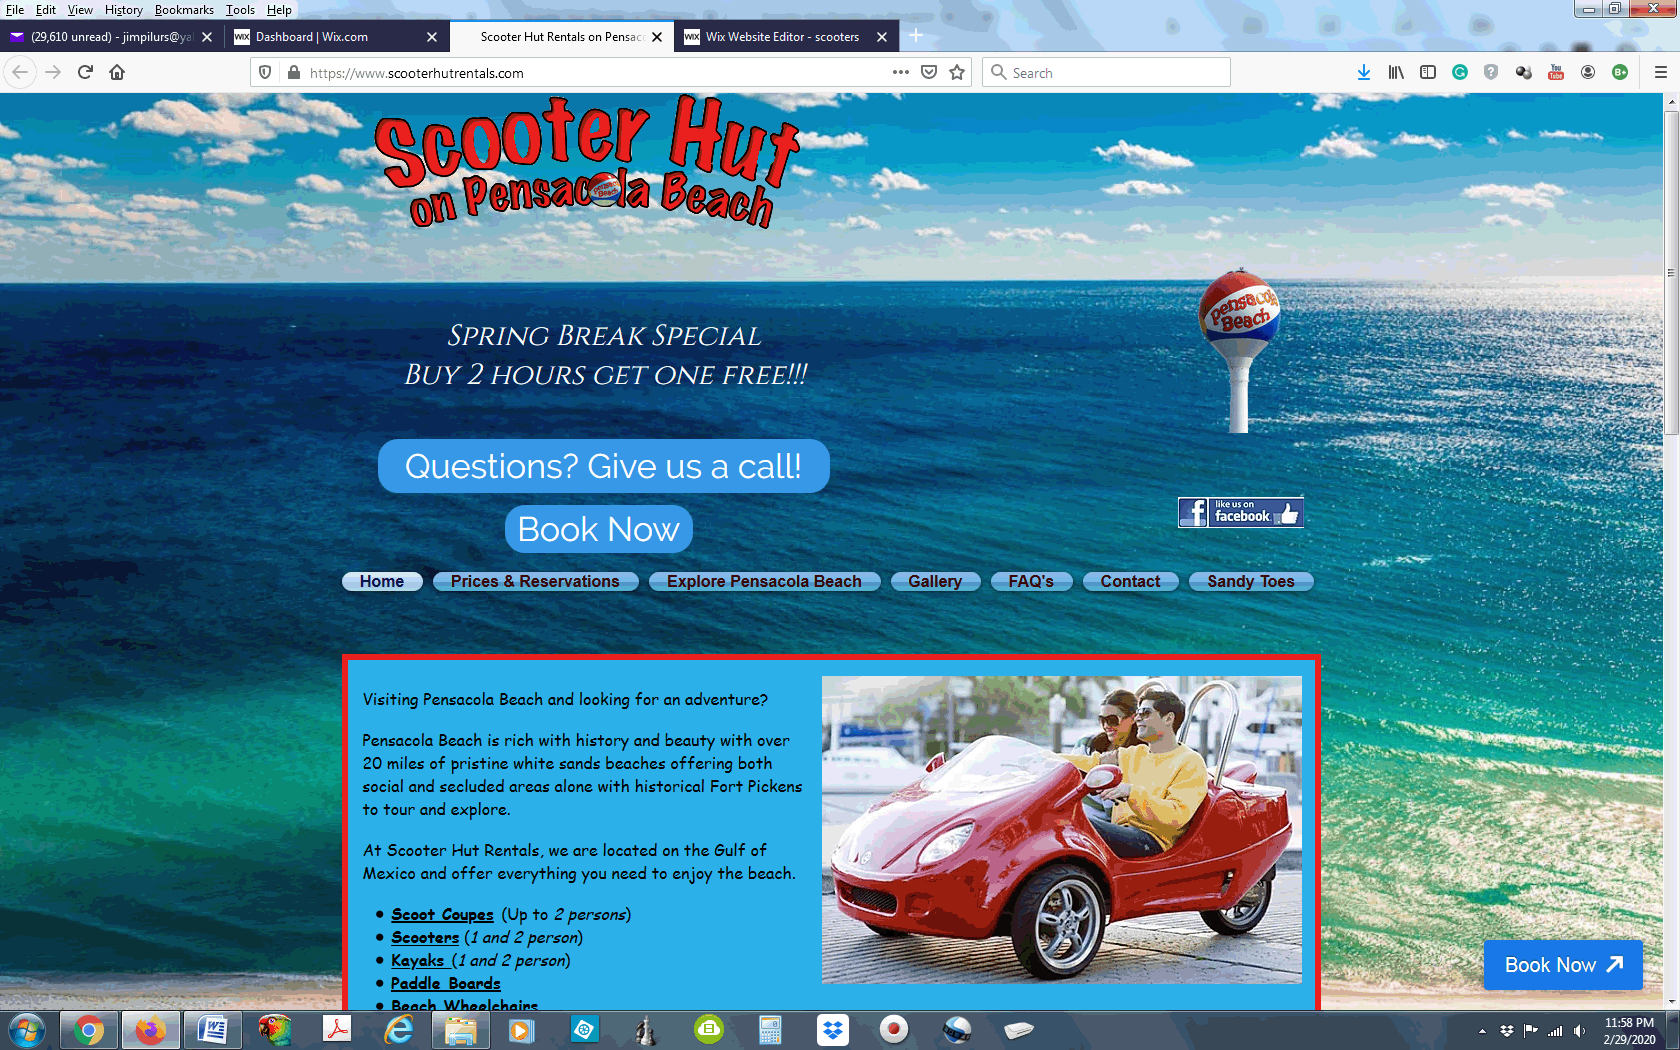Follow the Paddle Boards link
This screenshot has height=1050, width=1680.
click(x=445, y=983)
